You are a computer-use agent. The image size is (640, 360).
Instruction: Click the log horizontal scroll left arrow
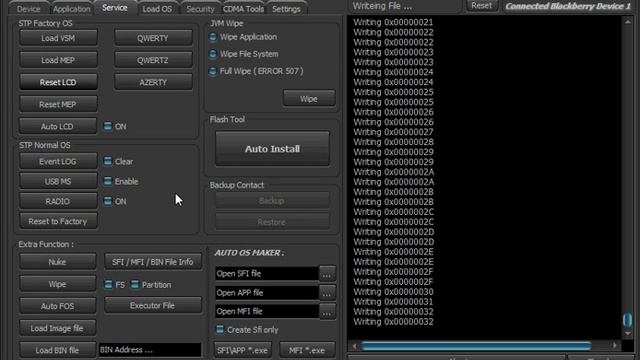coord(354,346)
